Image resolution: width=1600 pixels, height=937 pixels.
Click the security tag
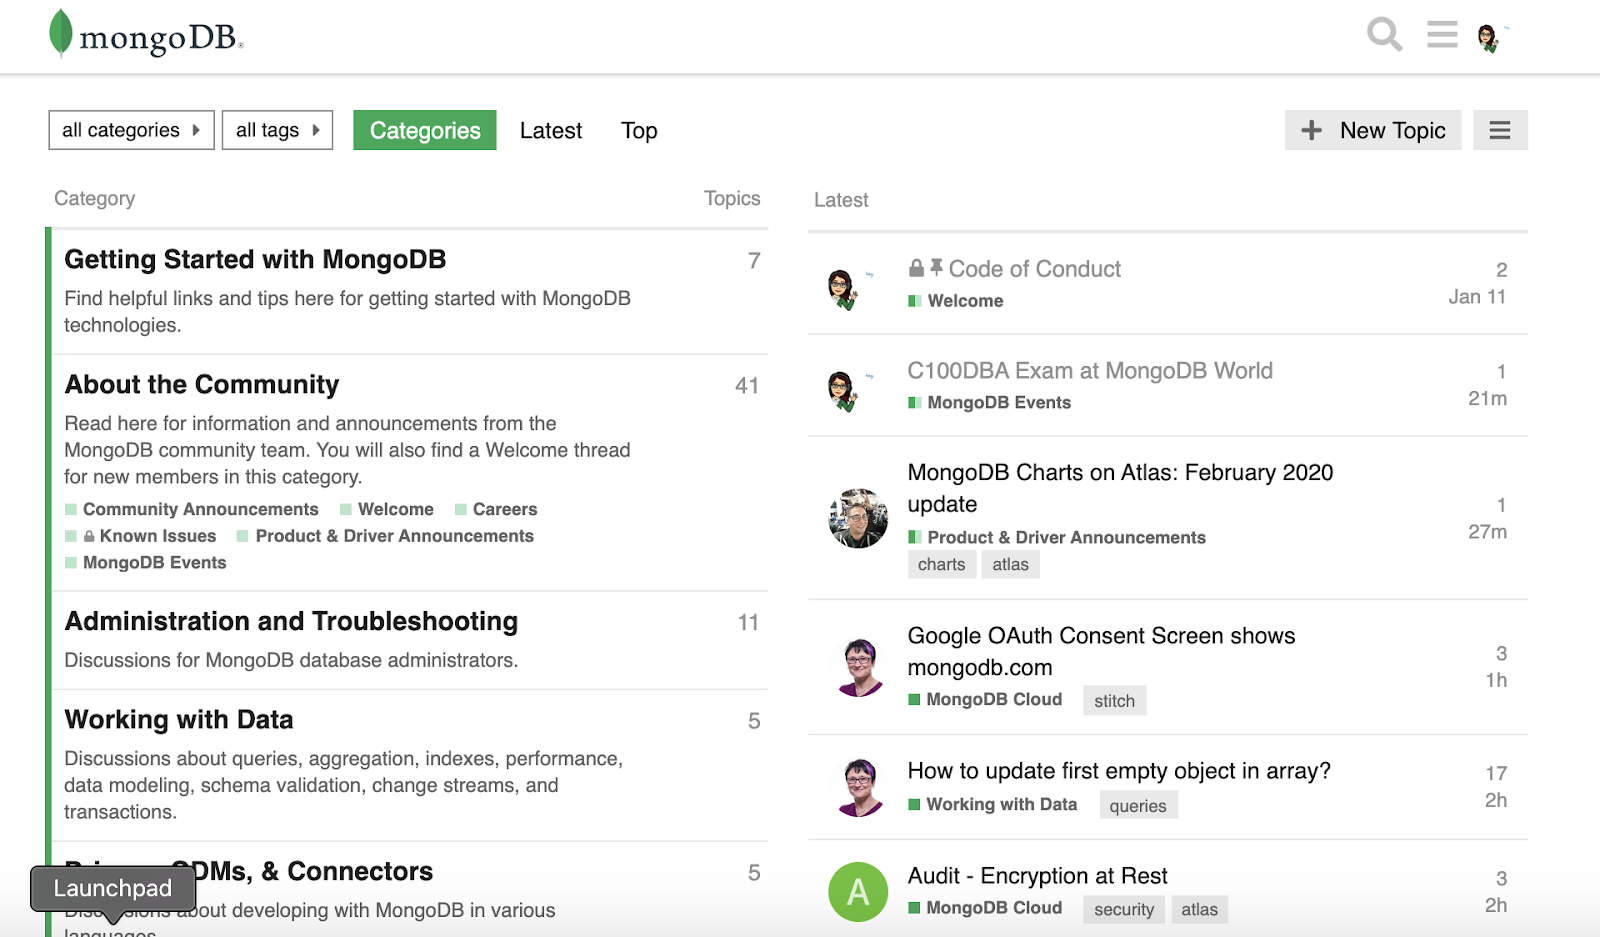click(1124, 910)
